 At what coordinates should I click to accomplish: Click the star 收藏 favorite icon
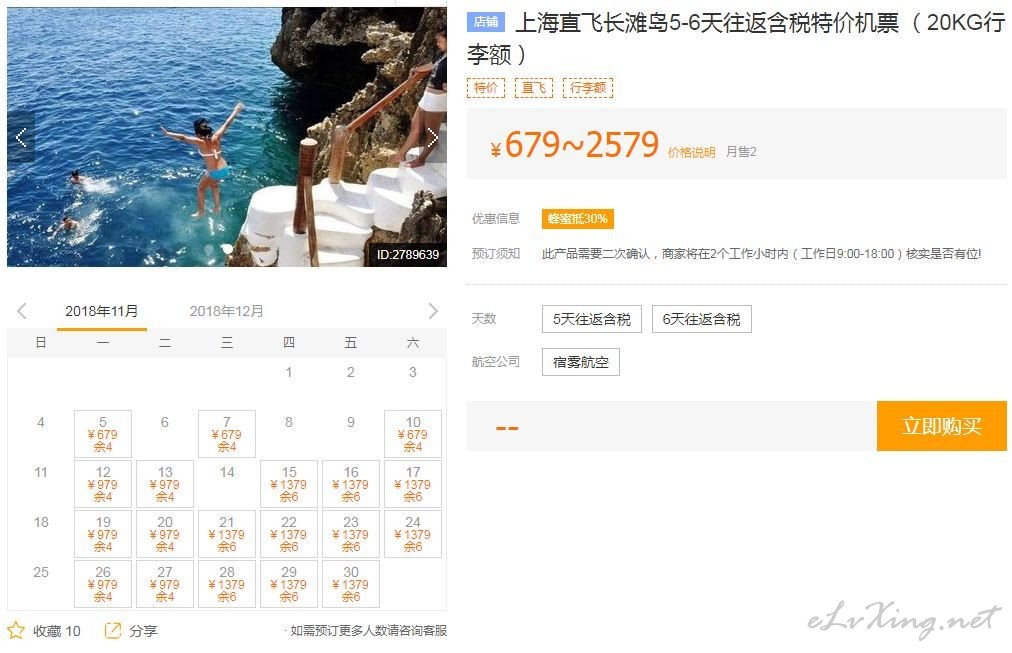[16, 630]
